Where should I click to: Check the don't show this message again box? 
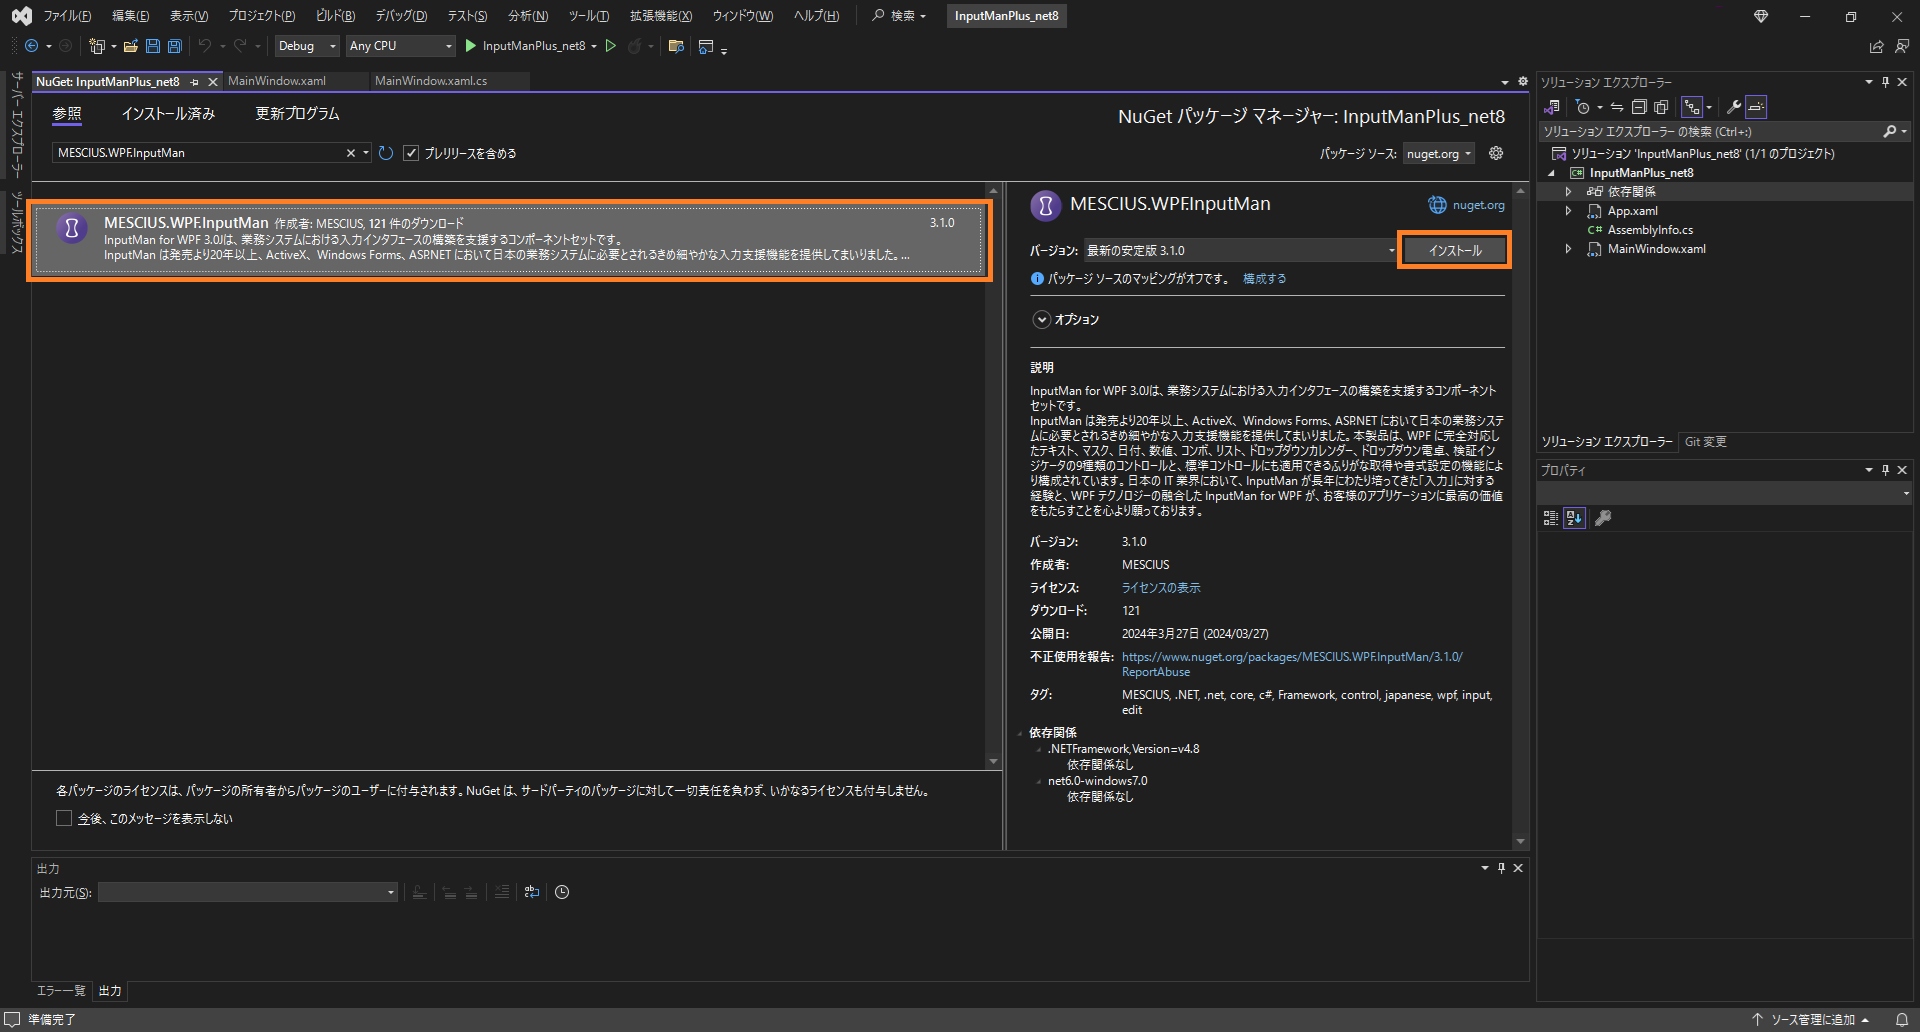click(64, 818)
